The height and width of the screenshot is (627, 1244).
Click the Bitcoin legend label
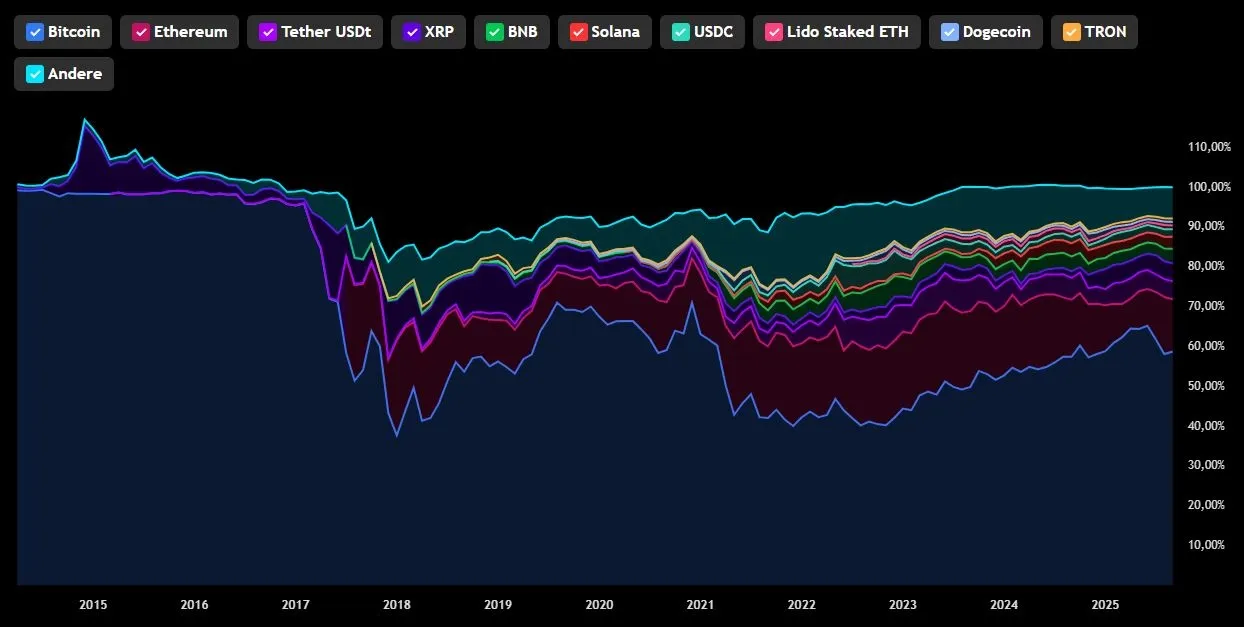click(x=74, y=32)
